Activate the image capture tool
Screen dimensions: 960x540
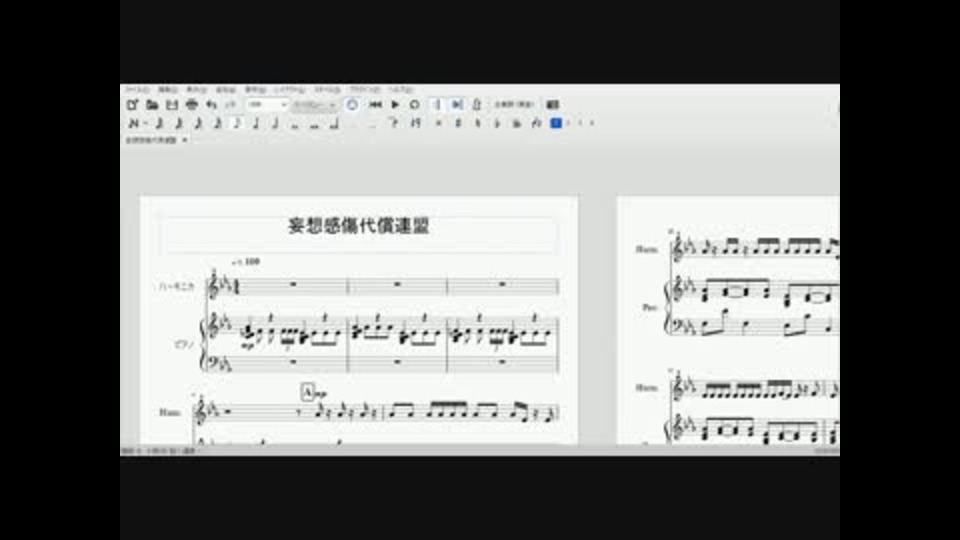552,105
